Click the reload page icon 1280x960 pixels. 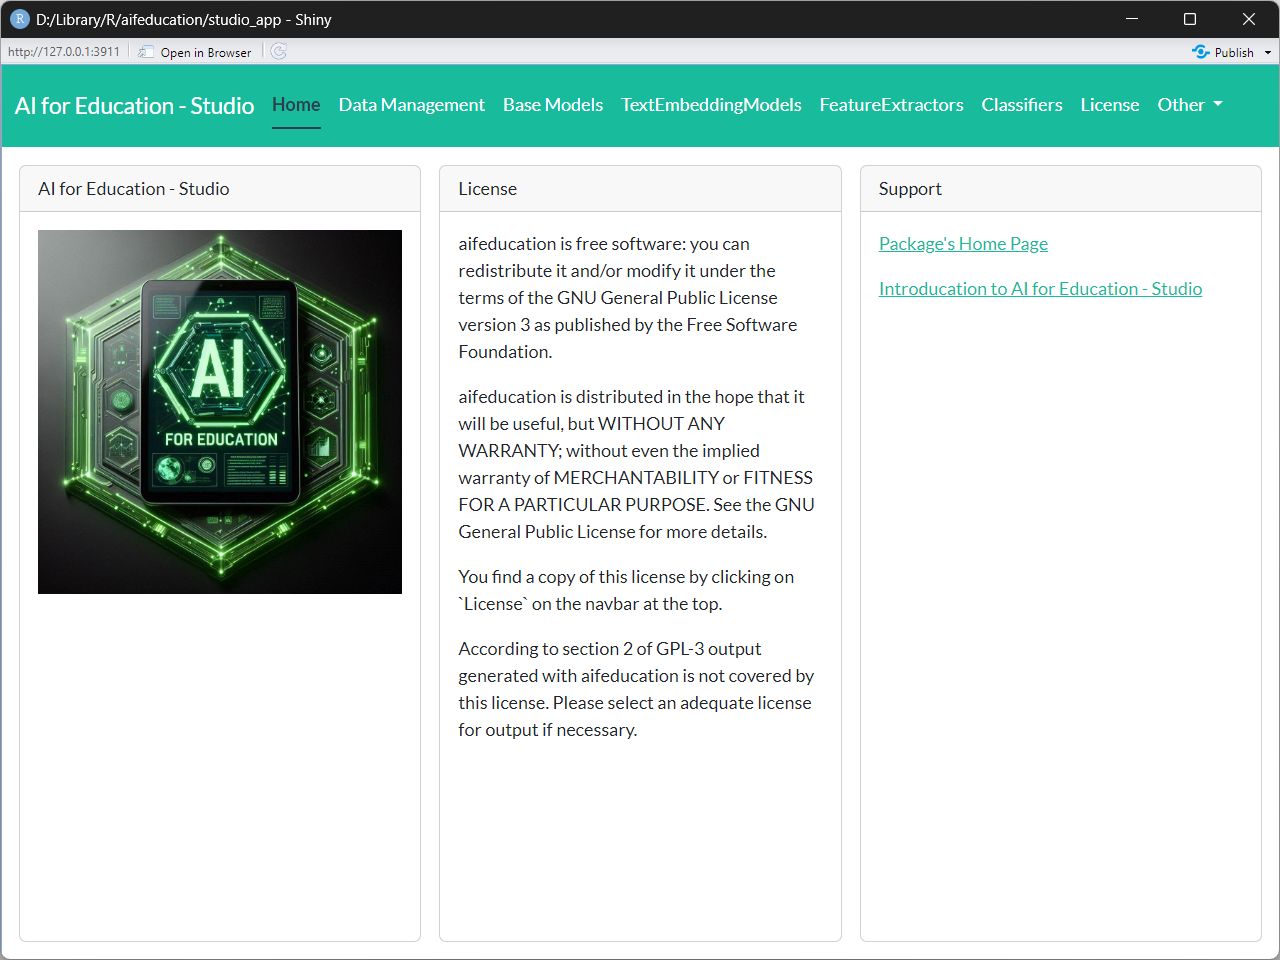click(x=279, y=52)
